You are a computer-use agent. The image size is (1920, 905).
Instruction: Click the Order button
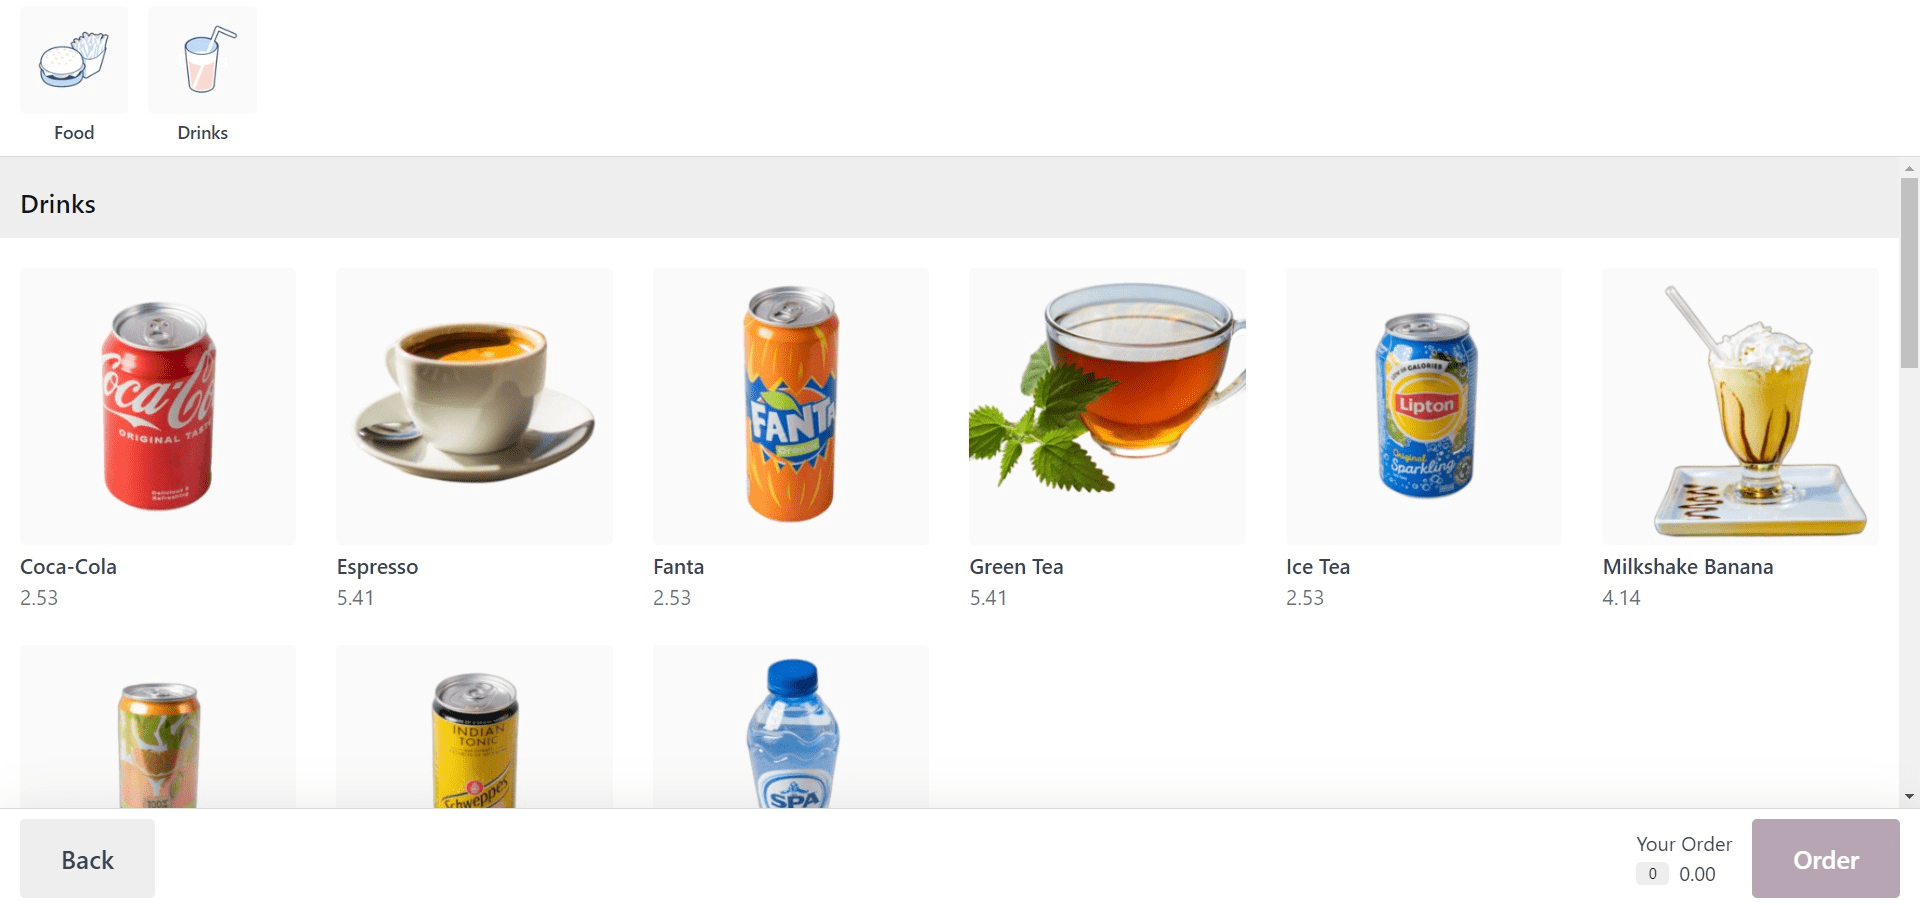click(x=1825, y=859)
